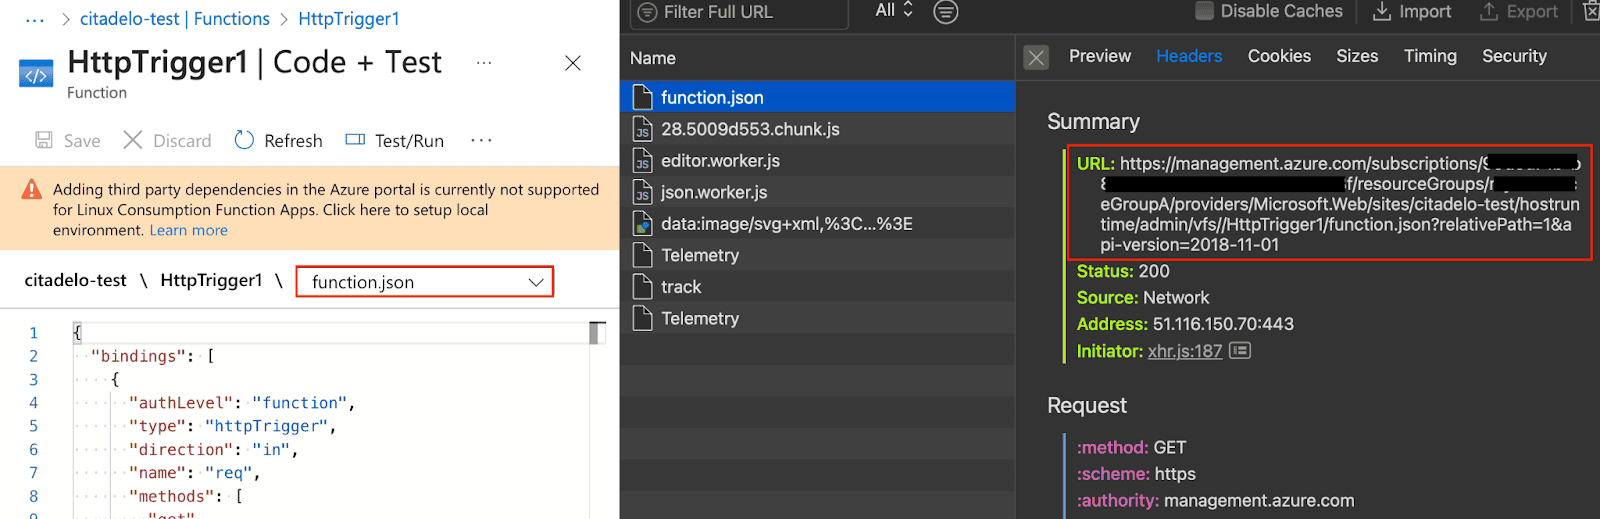Click the Export upload icon
The height and width of the screenshot is (519, 1600).
coord(1489,11)
